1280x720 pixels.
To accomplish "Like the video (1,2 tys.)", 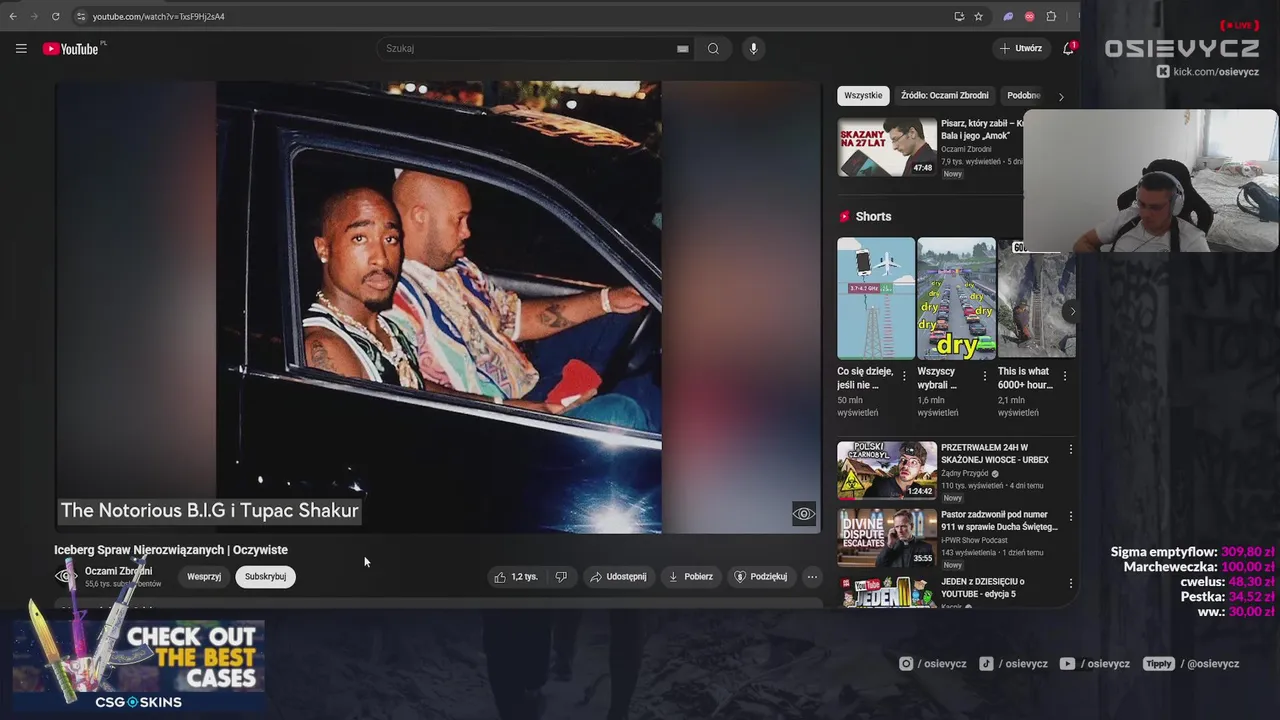I will tap(516, 576).
